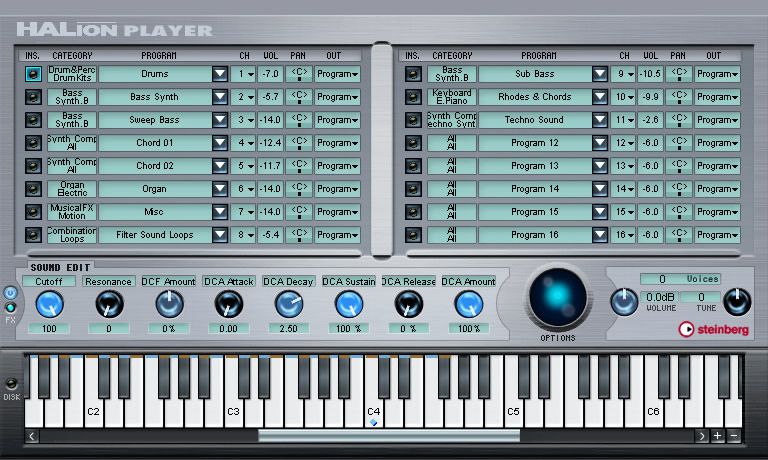Select the instrument slot button for Program 14
Screen dimensions: 768x460
413,189
